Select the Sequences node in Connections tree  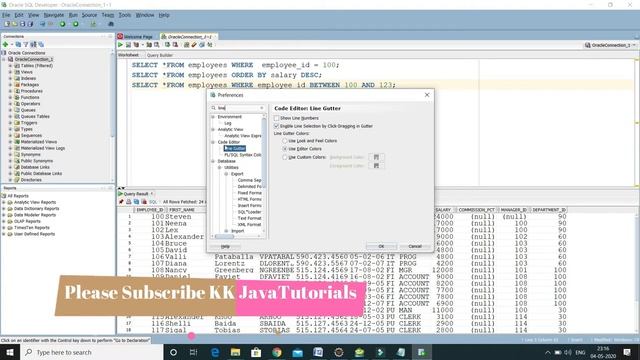point(31,136)
